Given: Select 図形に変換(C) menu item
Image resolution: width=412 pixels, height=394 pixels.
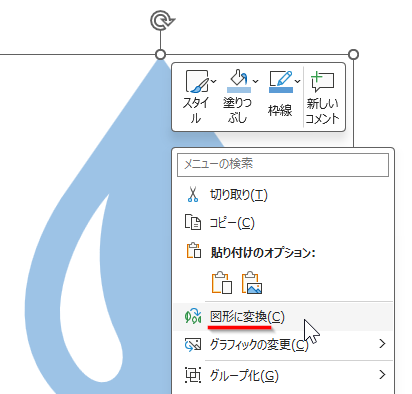Looking at the screenshot, I should coord(283,317).
